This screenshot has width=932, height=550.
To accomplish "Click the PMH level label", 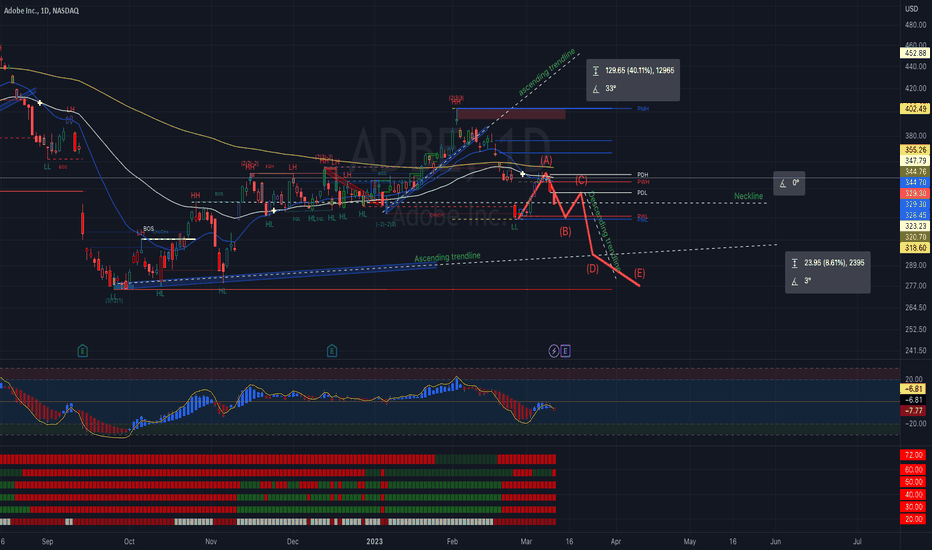I will point(643,109).
